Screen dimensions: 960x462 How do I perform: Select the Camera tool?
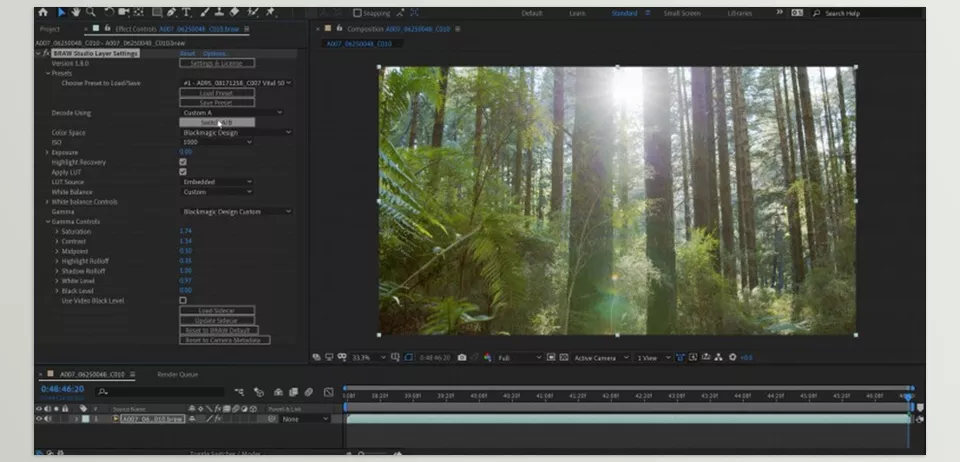click(x=124, y=12)
